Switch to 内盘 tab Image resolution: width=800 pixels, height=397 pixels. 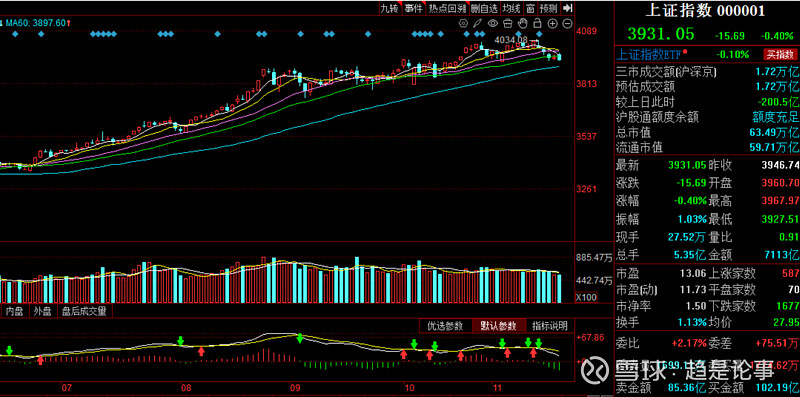[14, 311]
